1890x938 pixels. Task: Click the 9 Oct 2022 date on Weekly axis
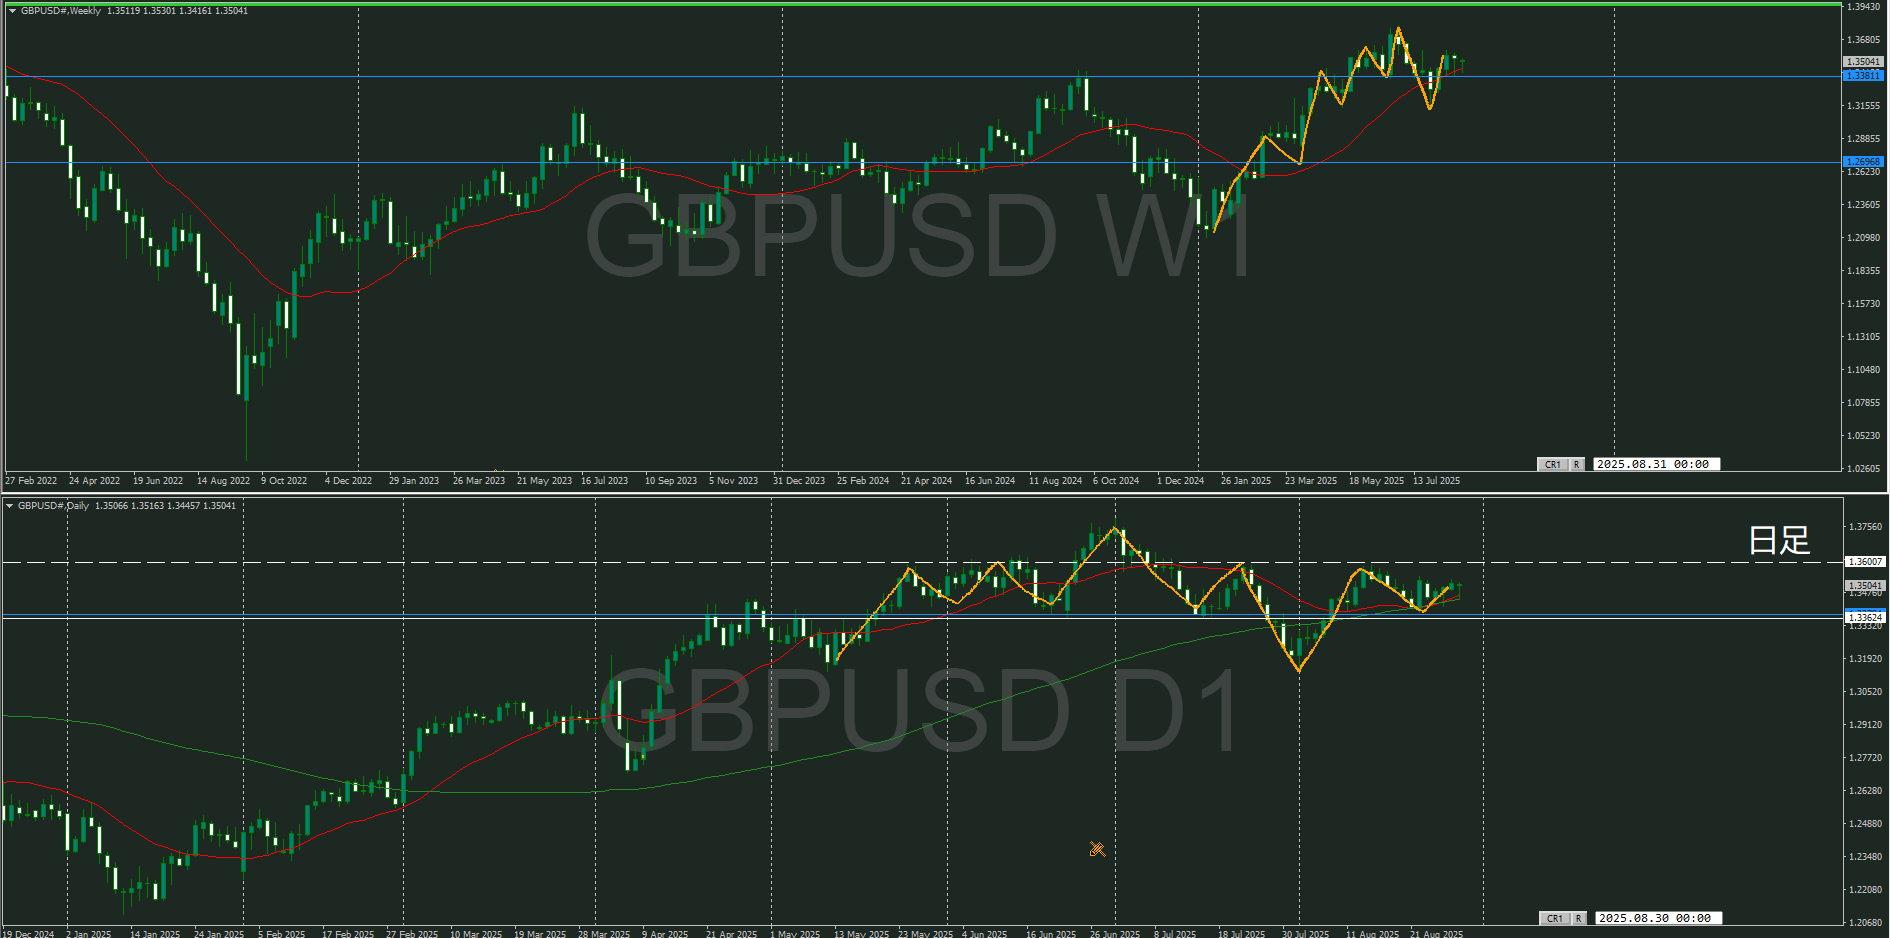click(284, 481)
